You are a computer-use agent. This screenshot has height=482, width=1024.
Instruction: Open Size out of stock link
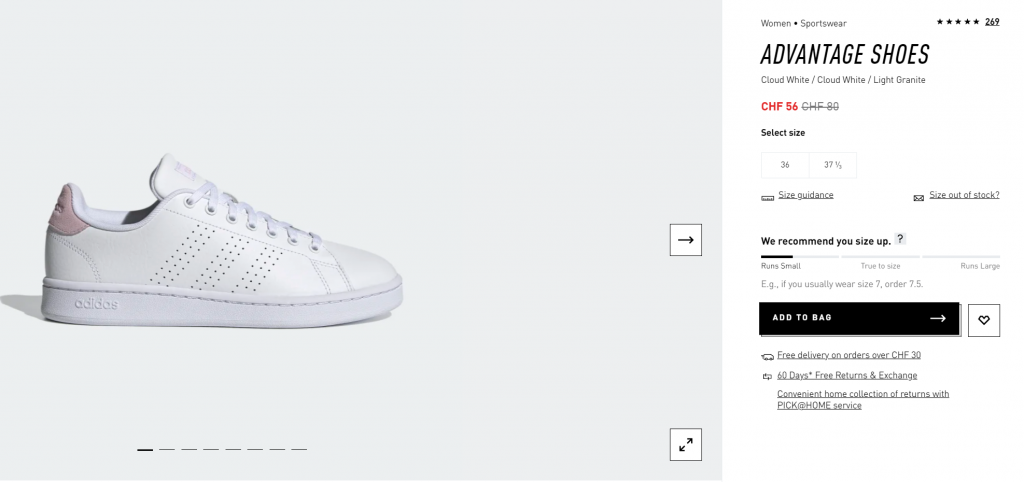coord(964,195)
